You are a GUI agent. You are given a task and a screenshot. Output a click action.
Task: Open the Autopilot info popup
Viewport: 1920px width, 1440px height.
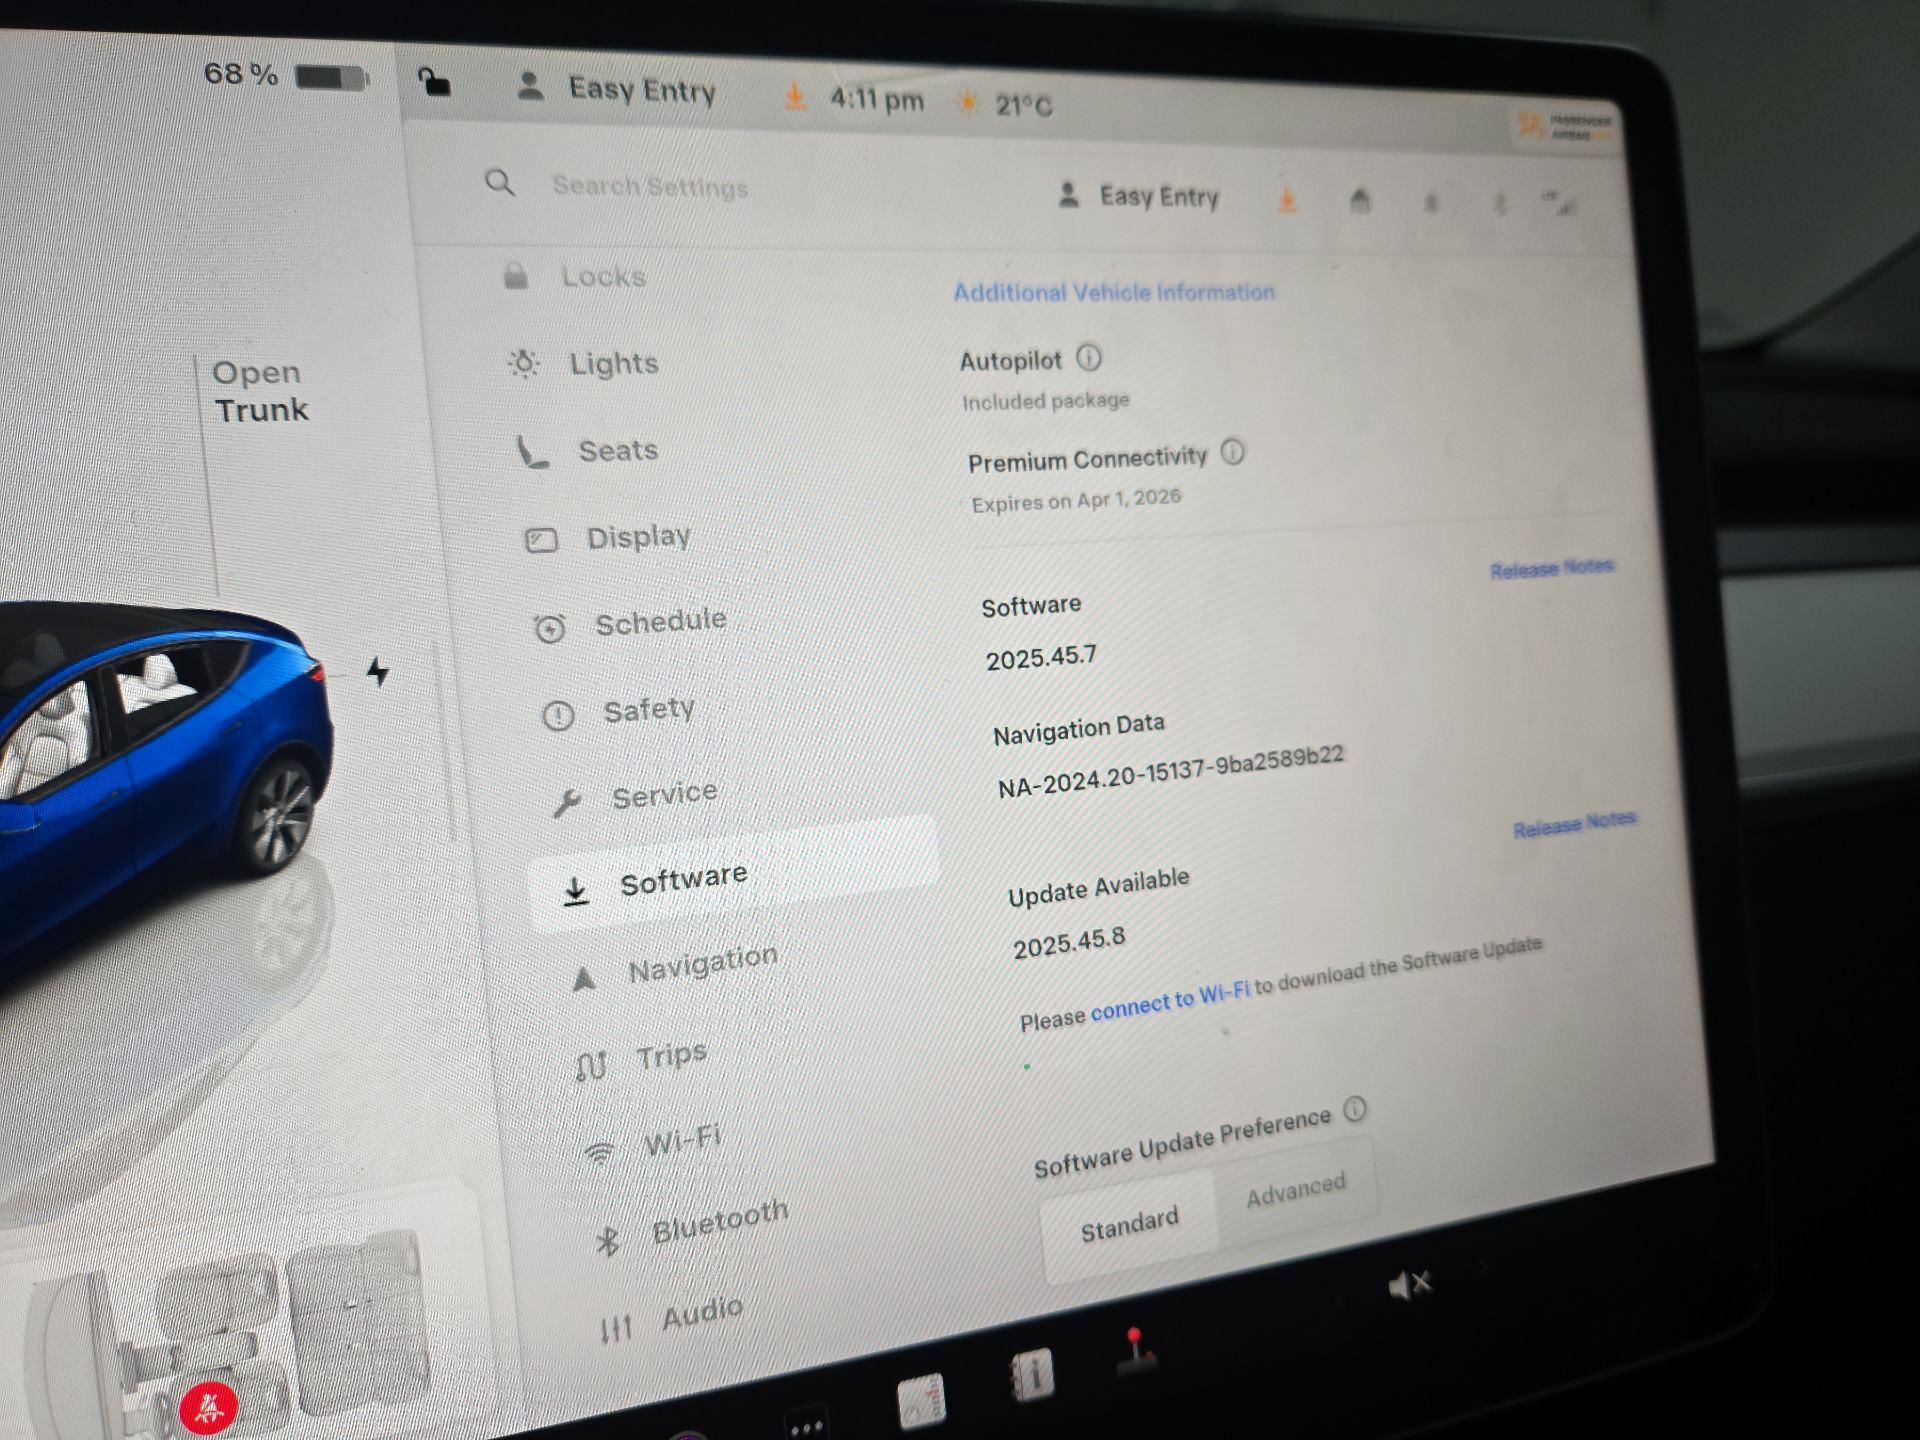1090,358
